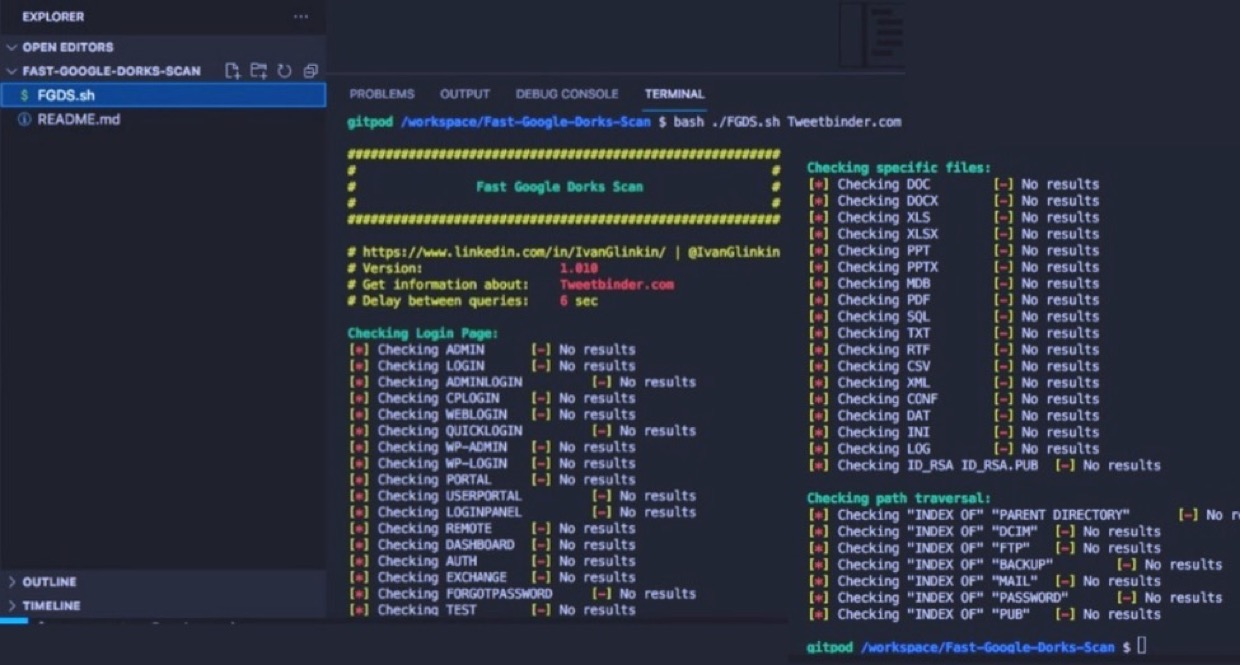Open FGDS.sh in the Explorer
Viewport: 1240px width, 665px height.
(x=163, y=95)
